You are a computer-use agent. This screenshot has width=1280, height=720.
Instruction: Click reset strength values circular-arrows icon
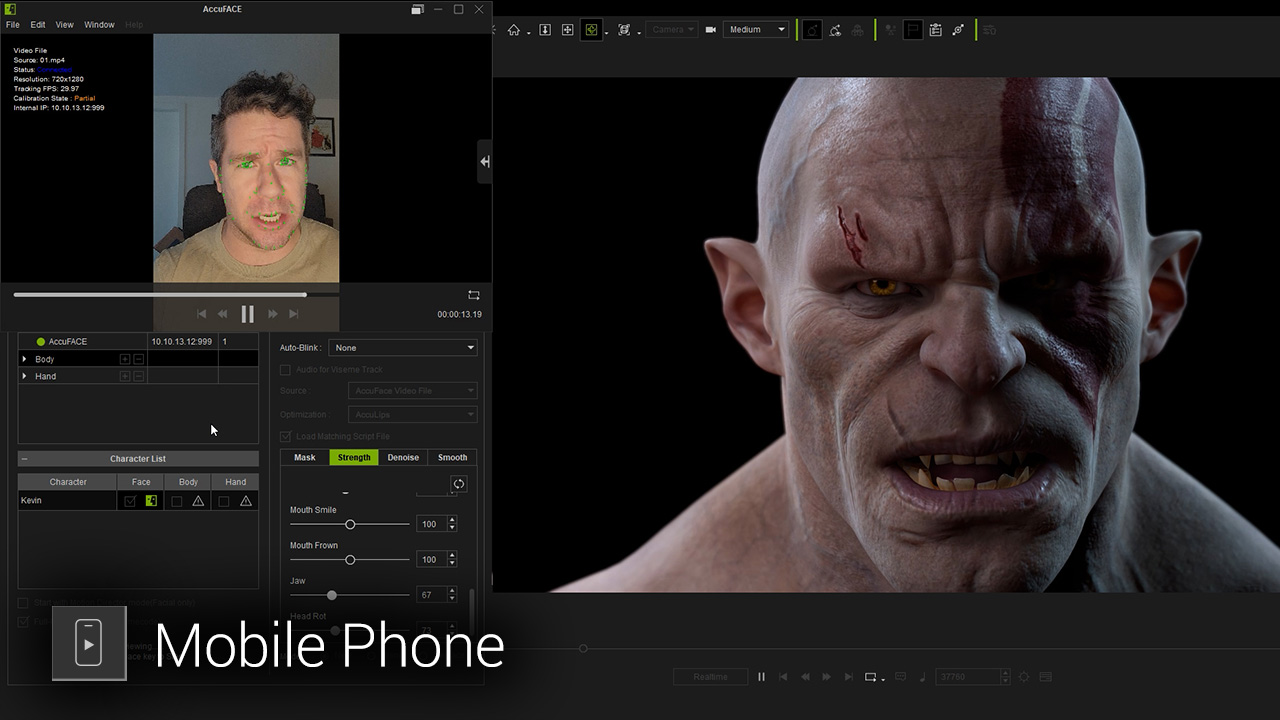[x=459, y=484]
